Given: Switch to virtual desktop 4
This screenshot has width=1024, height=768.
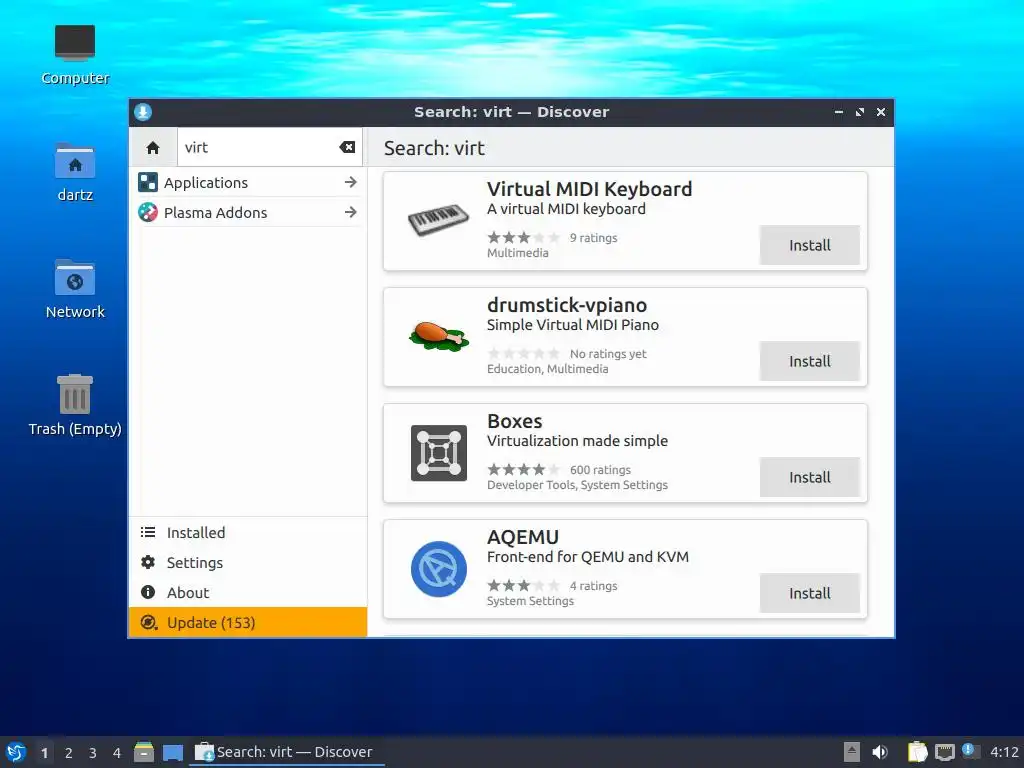Looking at the screenshot, I should coord(117,753).
